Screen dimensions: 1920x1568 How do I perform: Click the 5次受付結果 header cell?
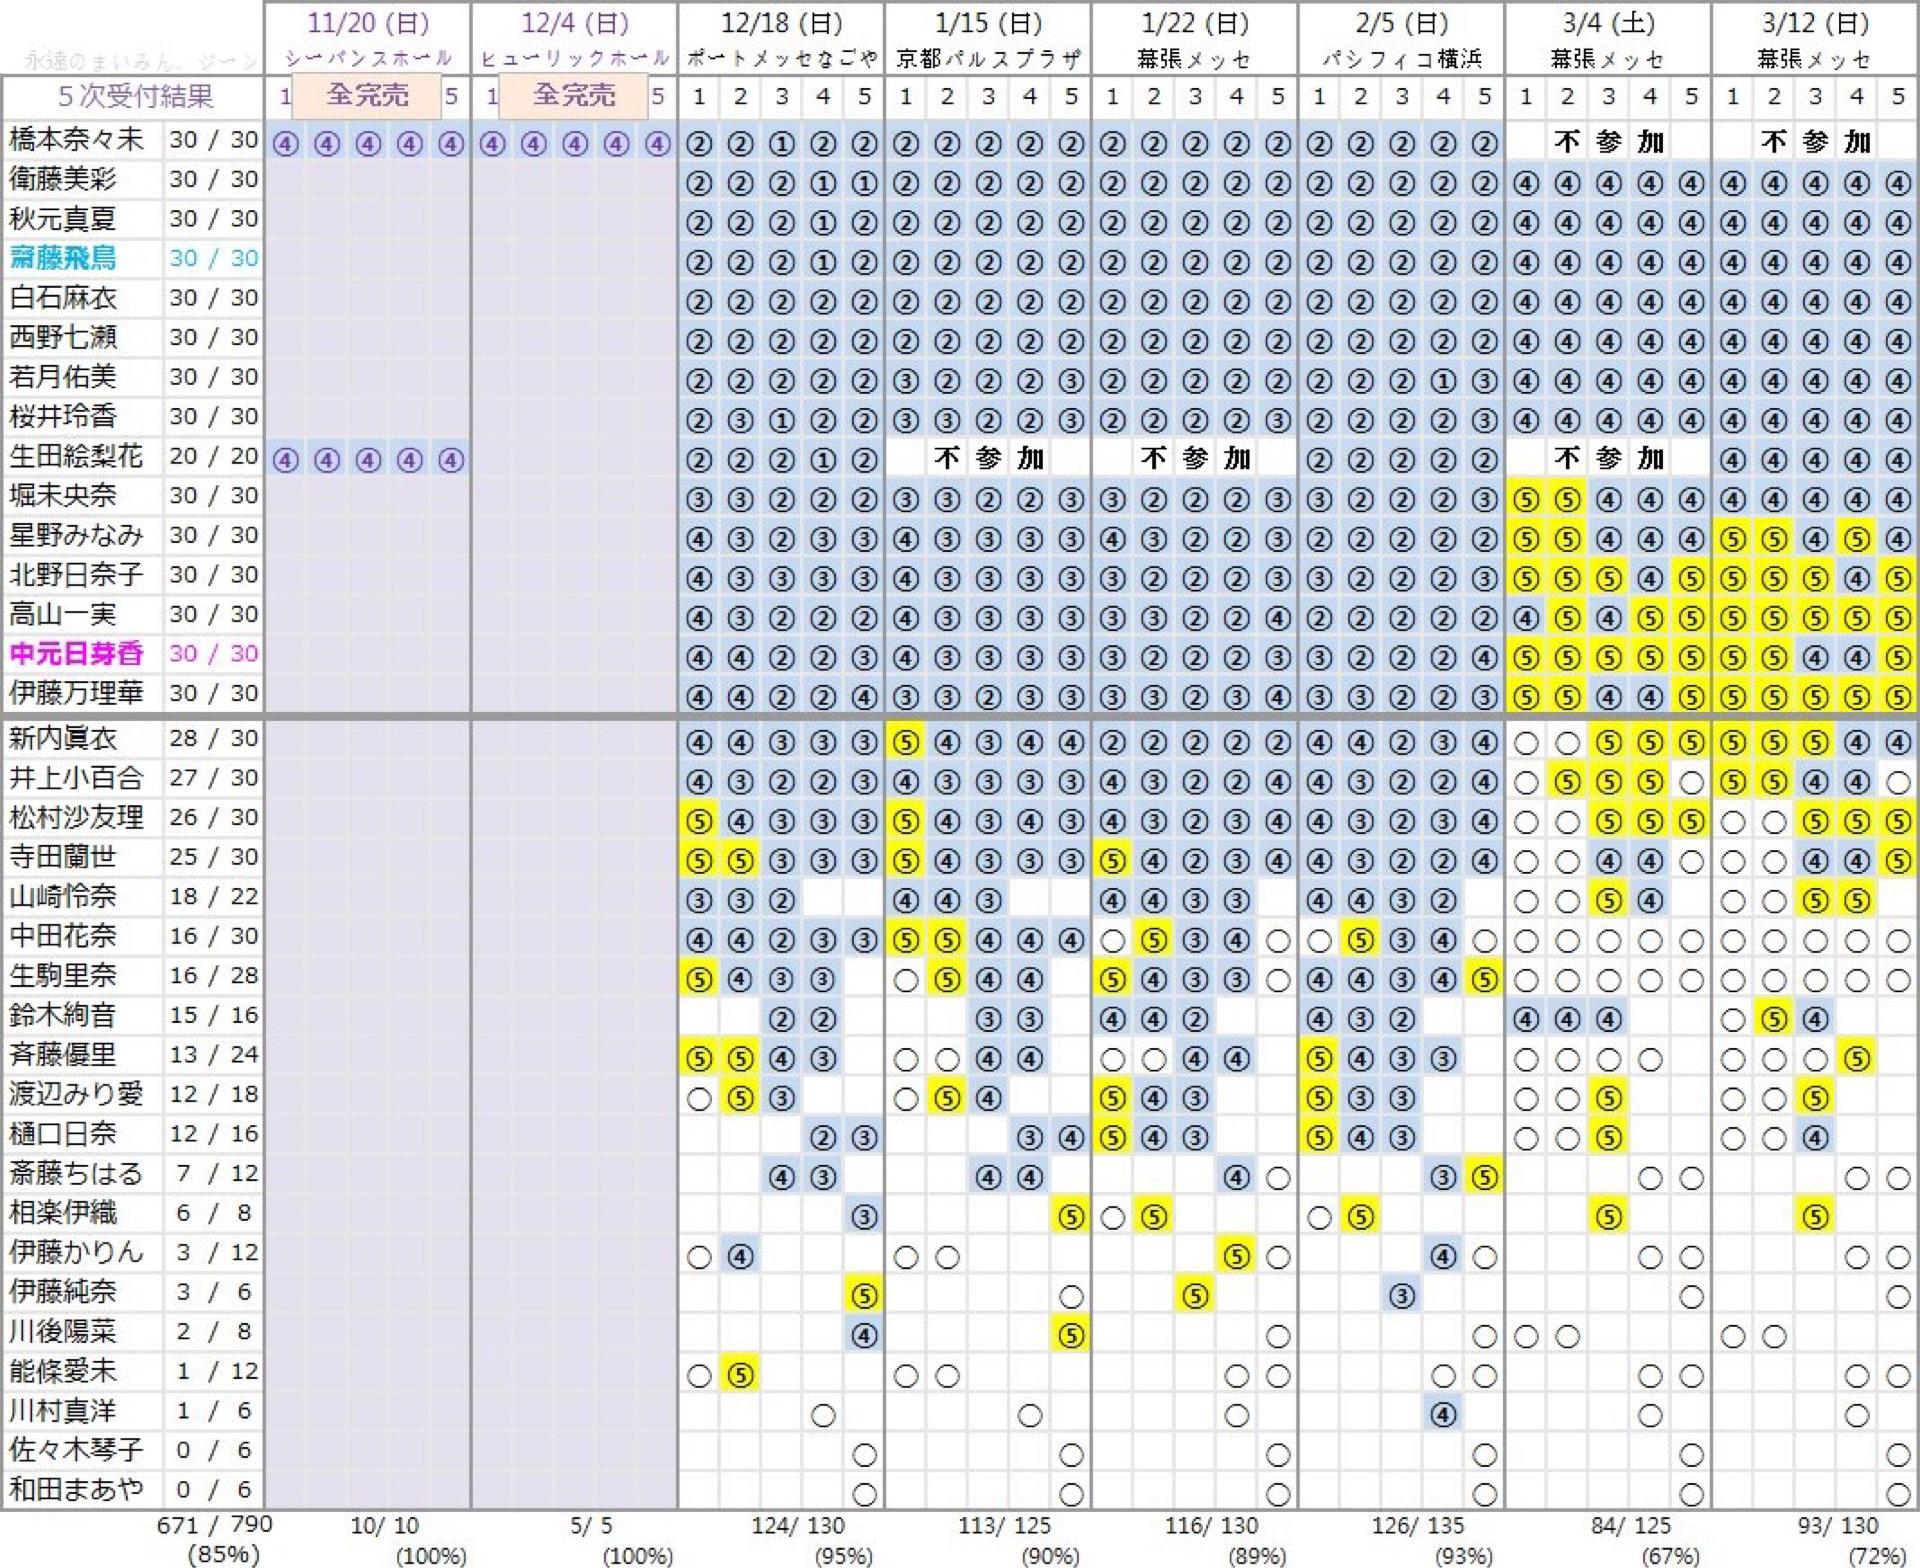[x=134, y=97]
